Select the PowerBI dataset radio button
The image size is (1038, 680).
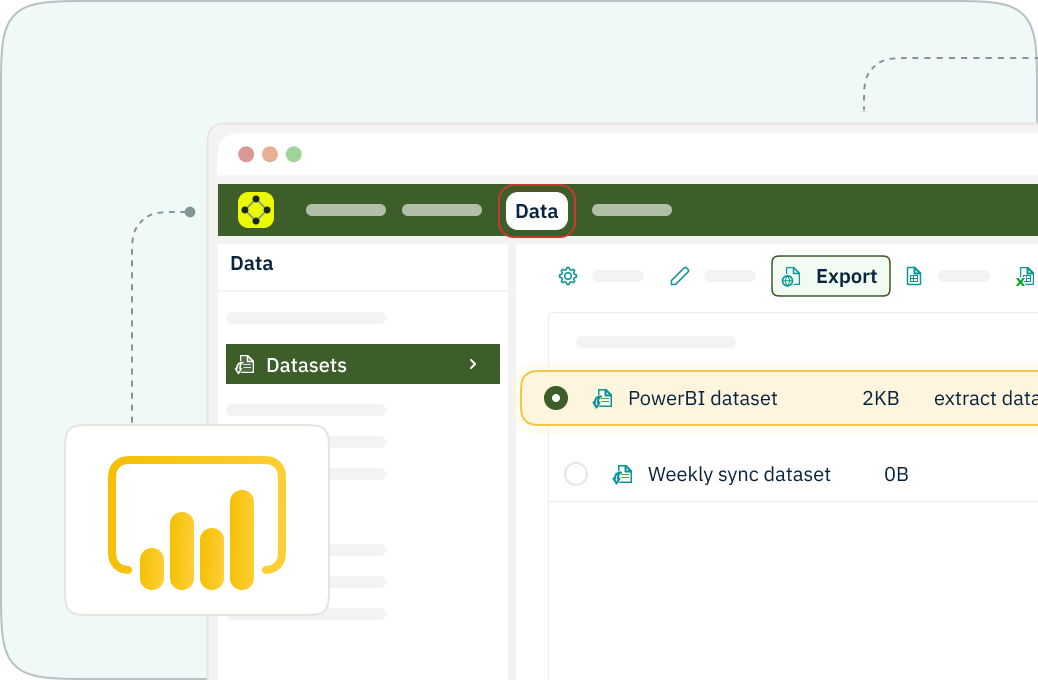point(556,398)
